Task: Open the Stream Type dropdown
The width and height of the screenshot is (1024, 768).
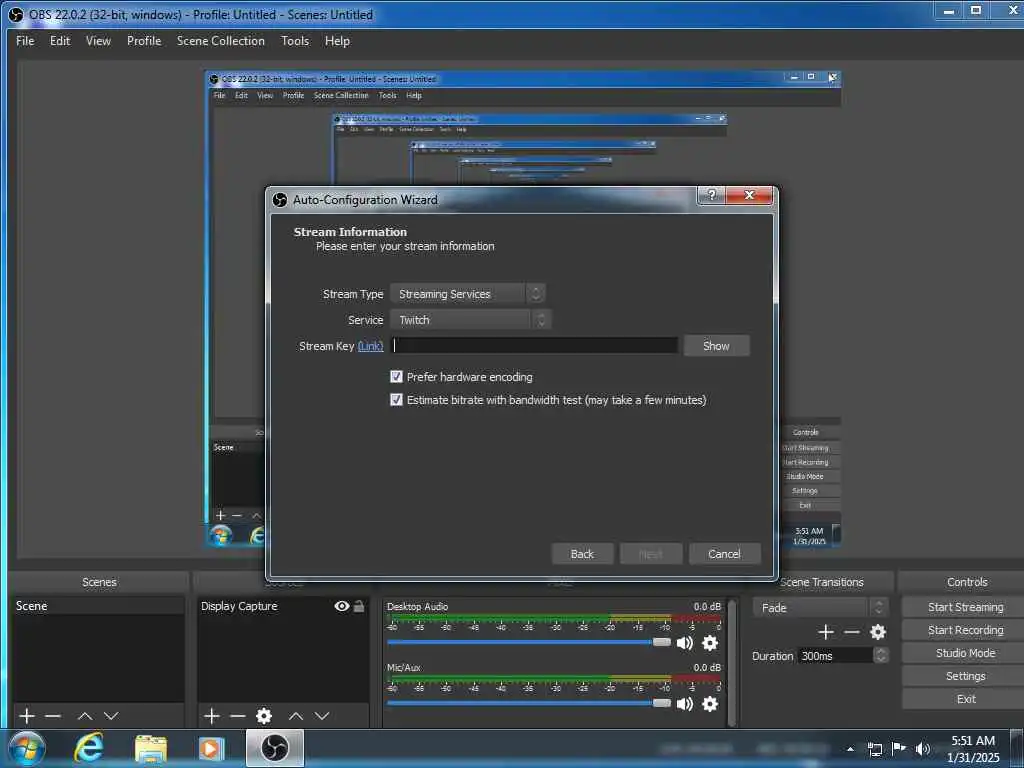Action: pyautogui.click(x=468, y=294)
